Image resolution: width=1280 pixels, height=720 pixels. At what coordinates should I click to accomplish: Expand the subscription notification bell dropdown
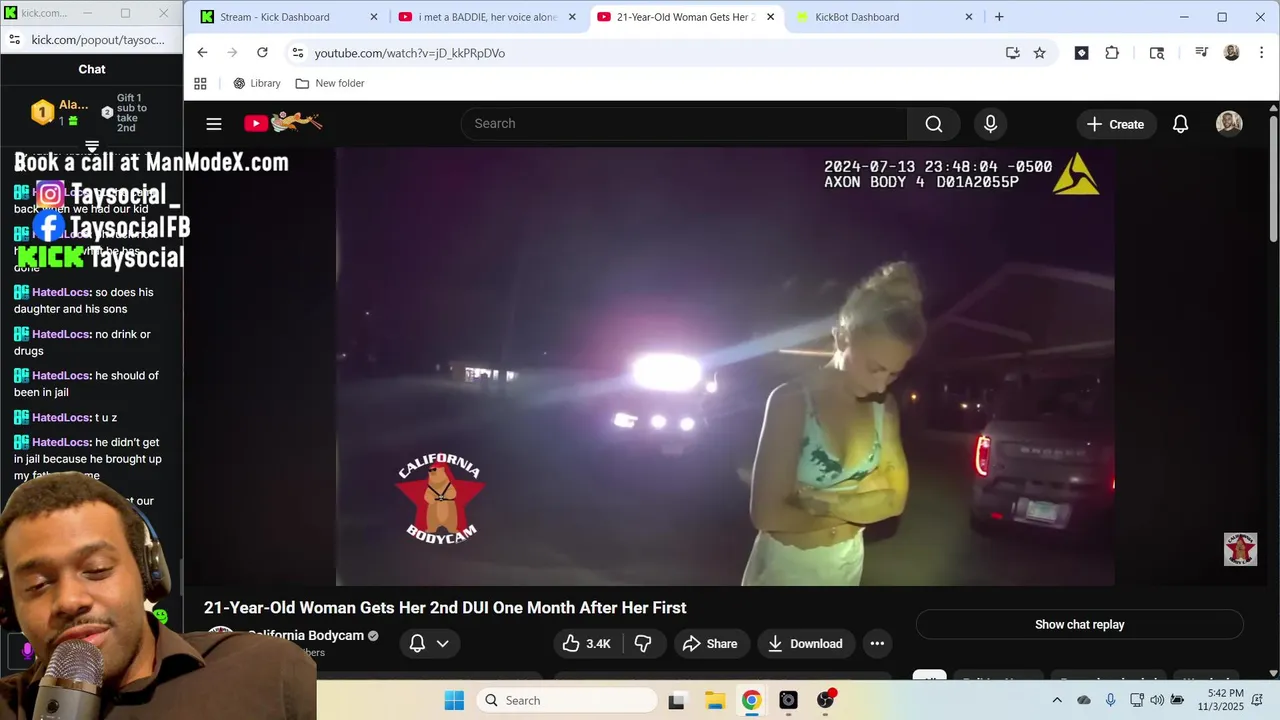click(431, 644)
